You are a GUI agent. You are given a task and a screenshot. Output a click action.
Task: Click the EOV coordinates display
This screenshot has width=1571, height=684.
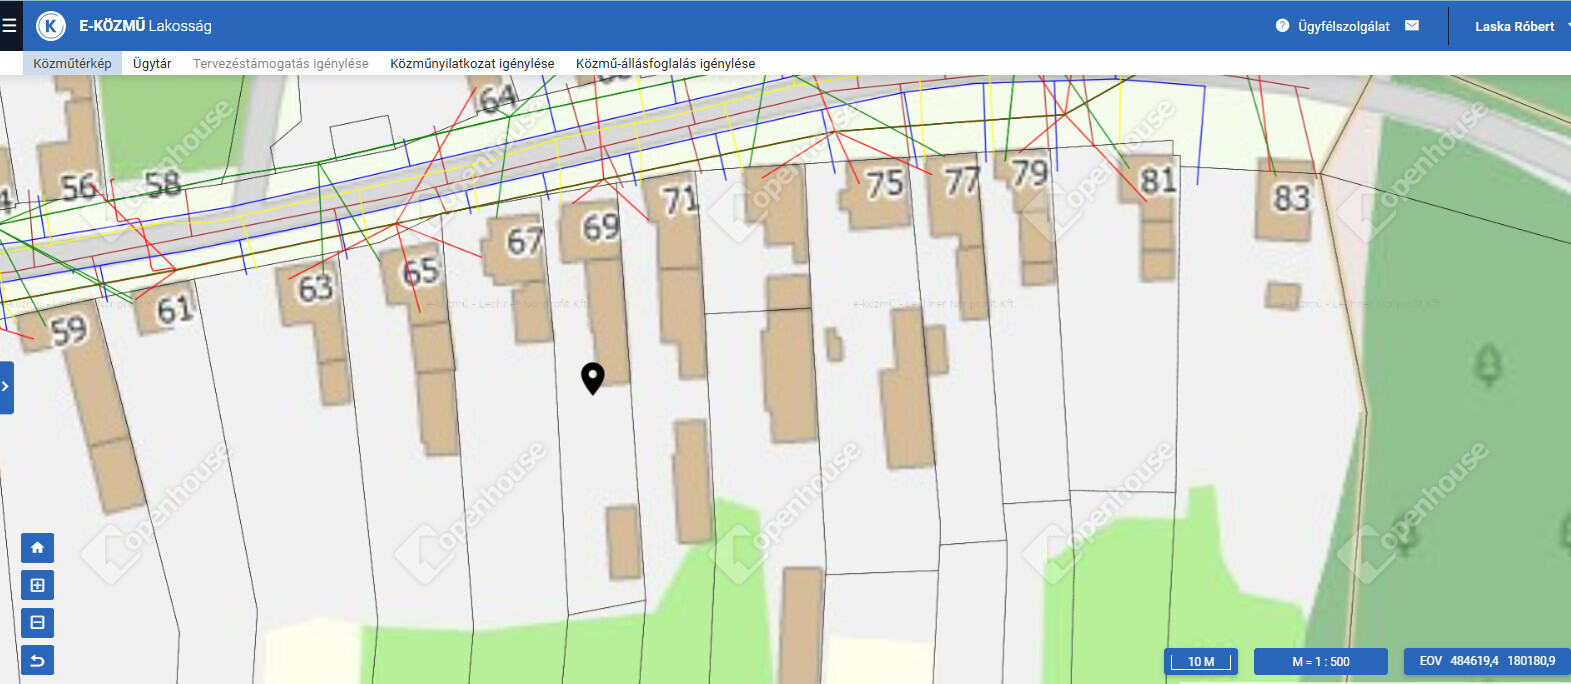(1487, 661)
